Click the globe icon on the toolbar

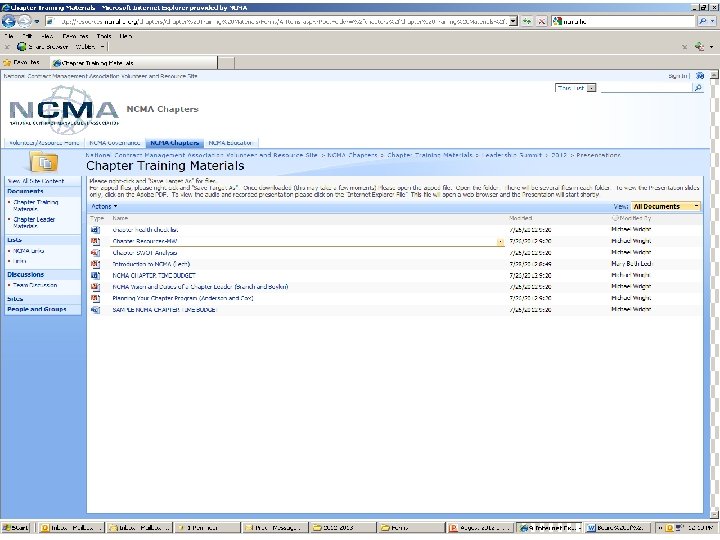21,46
